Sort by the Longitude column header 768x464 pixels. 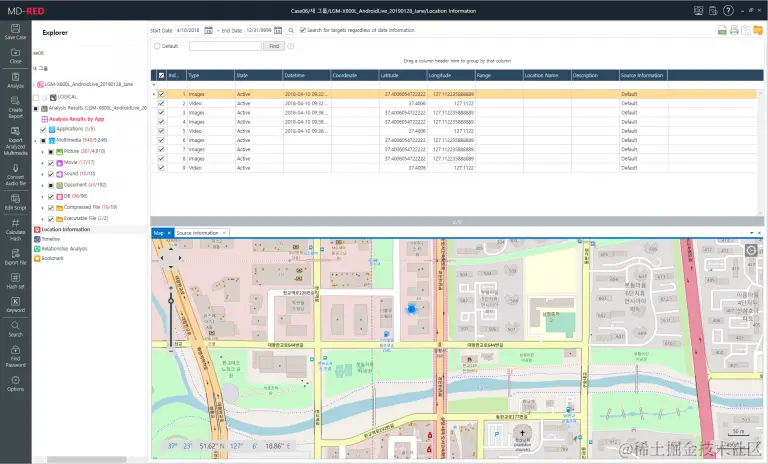[x=451, y=75]
